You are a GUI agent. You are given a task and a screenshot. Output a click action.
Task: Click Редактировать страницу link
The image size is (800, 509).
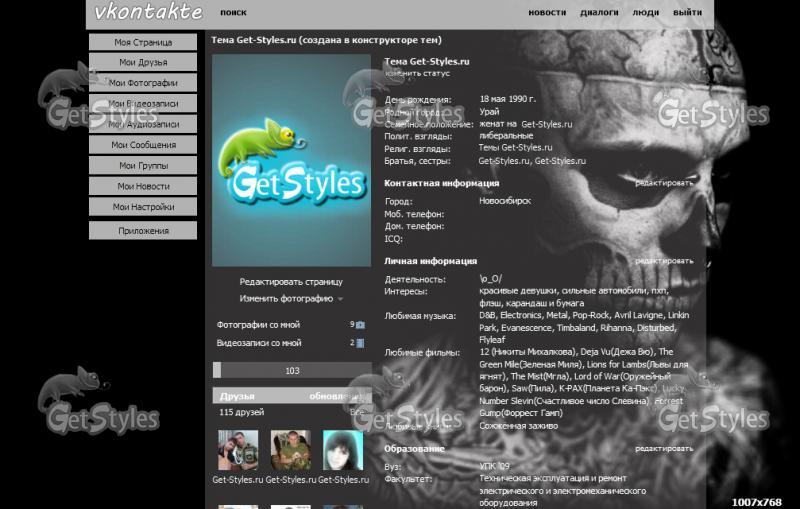[x=291, y=282]
